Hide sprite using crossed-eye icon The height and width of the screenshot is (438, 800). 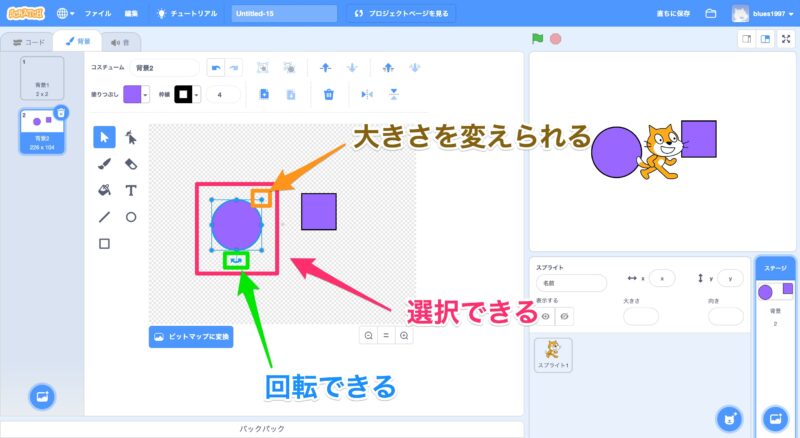[x=566, y=316]
